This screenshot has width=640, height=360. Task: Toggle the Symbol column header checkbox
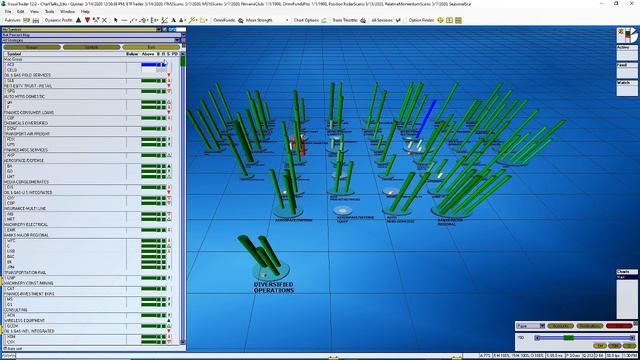(x=5, y=54)
